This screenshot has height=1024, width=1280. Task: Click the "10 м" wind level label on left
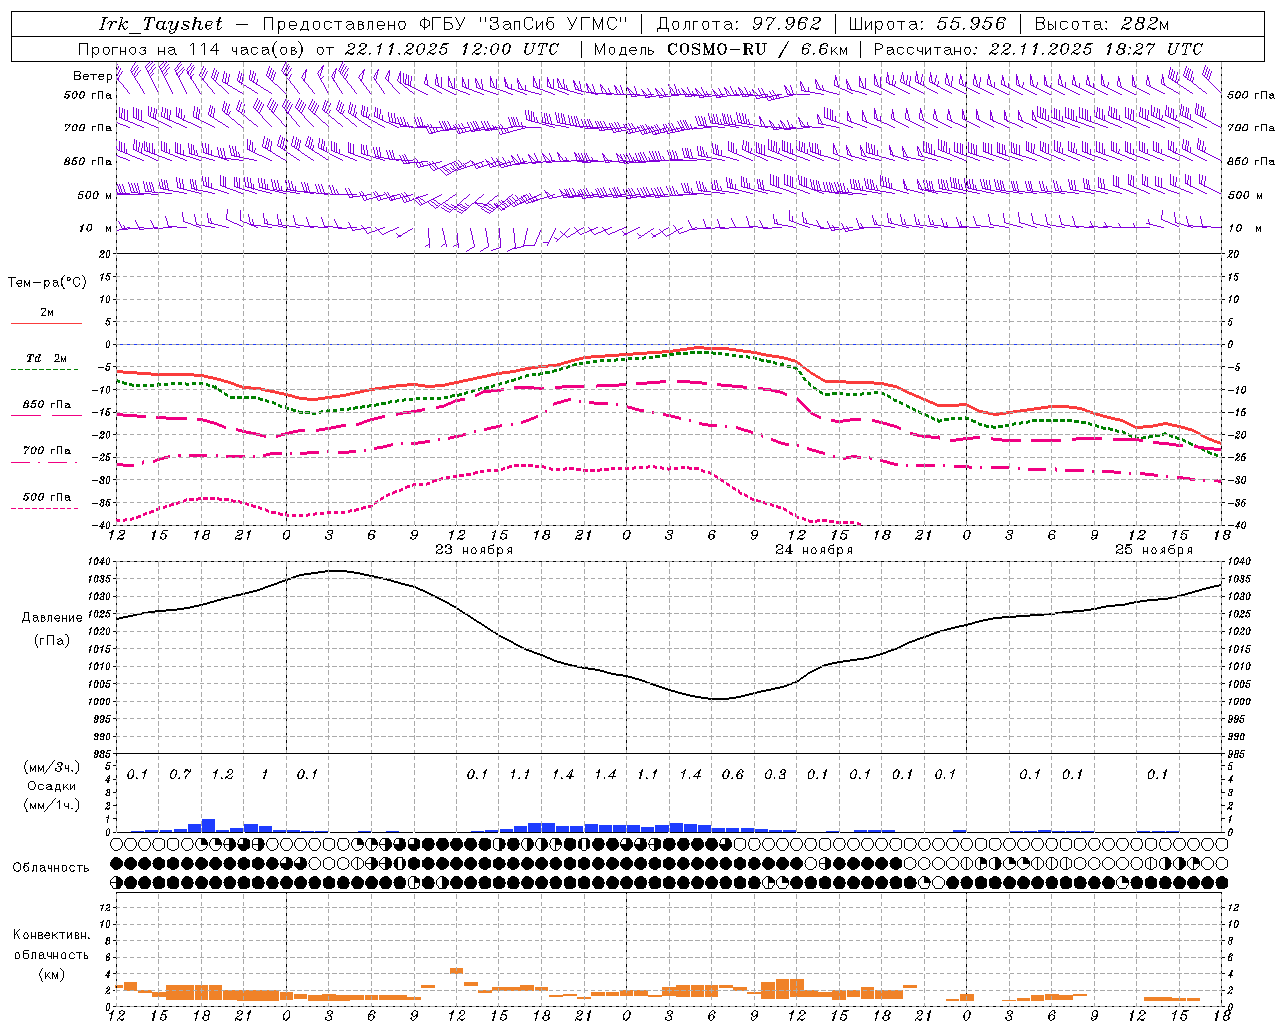click(x=95, y=228)
